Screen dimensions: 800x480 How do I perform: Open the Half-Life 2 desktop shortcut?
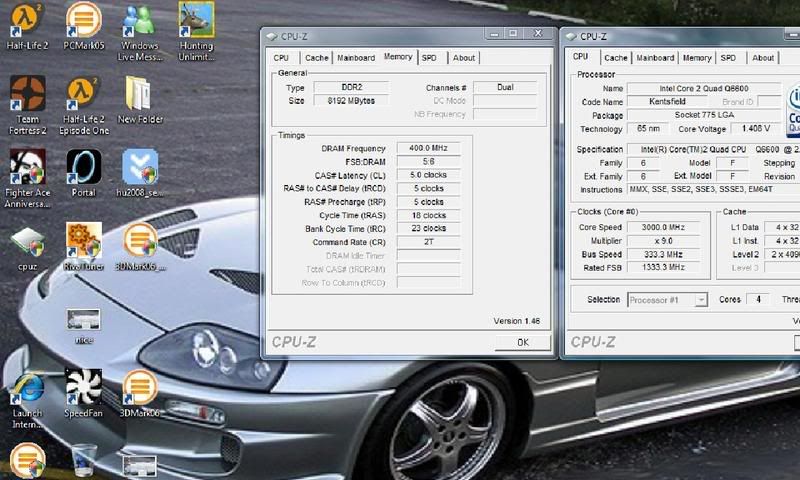pyautogui.click(x=27, y=26)
